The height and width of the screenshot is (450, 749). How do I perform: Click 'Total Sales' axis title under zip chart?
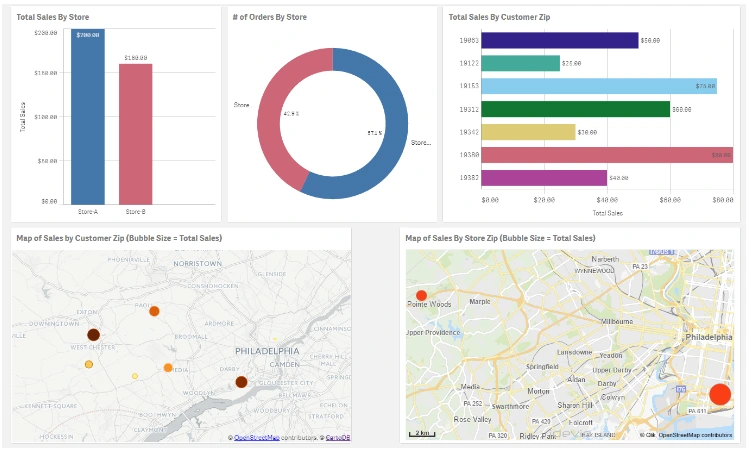point(608,213)
